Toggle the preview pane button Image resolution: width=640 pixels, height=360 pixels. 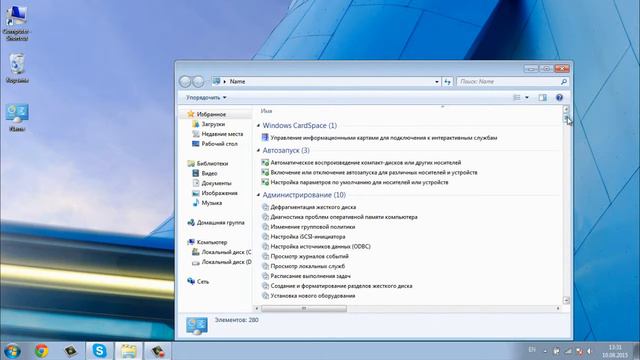coord(542,98)
